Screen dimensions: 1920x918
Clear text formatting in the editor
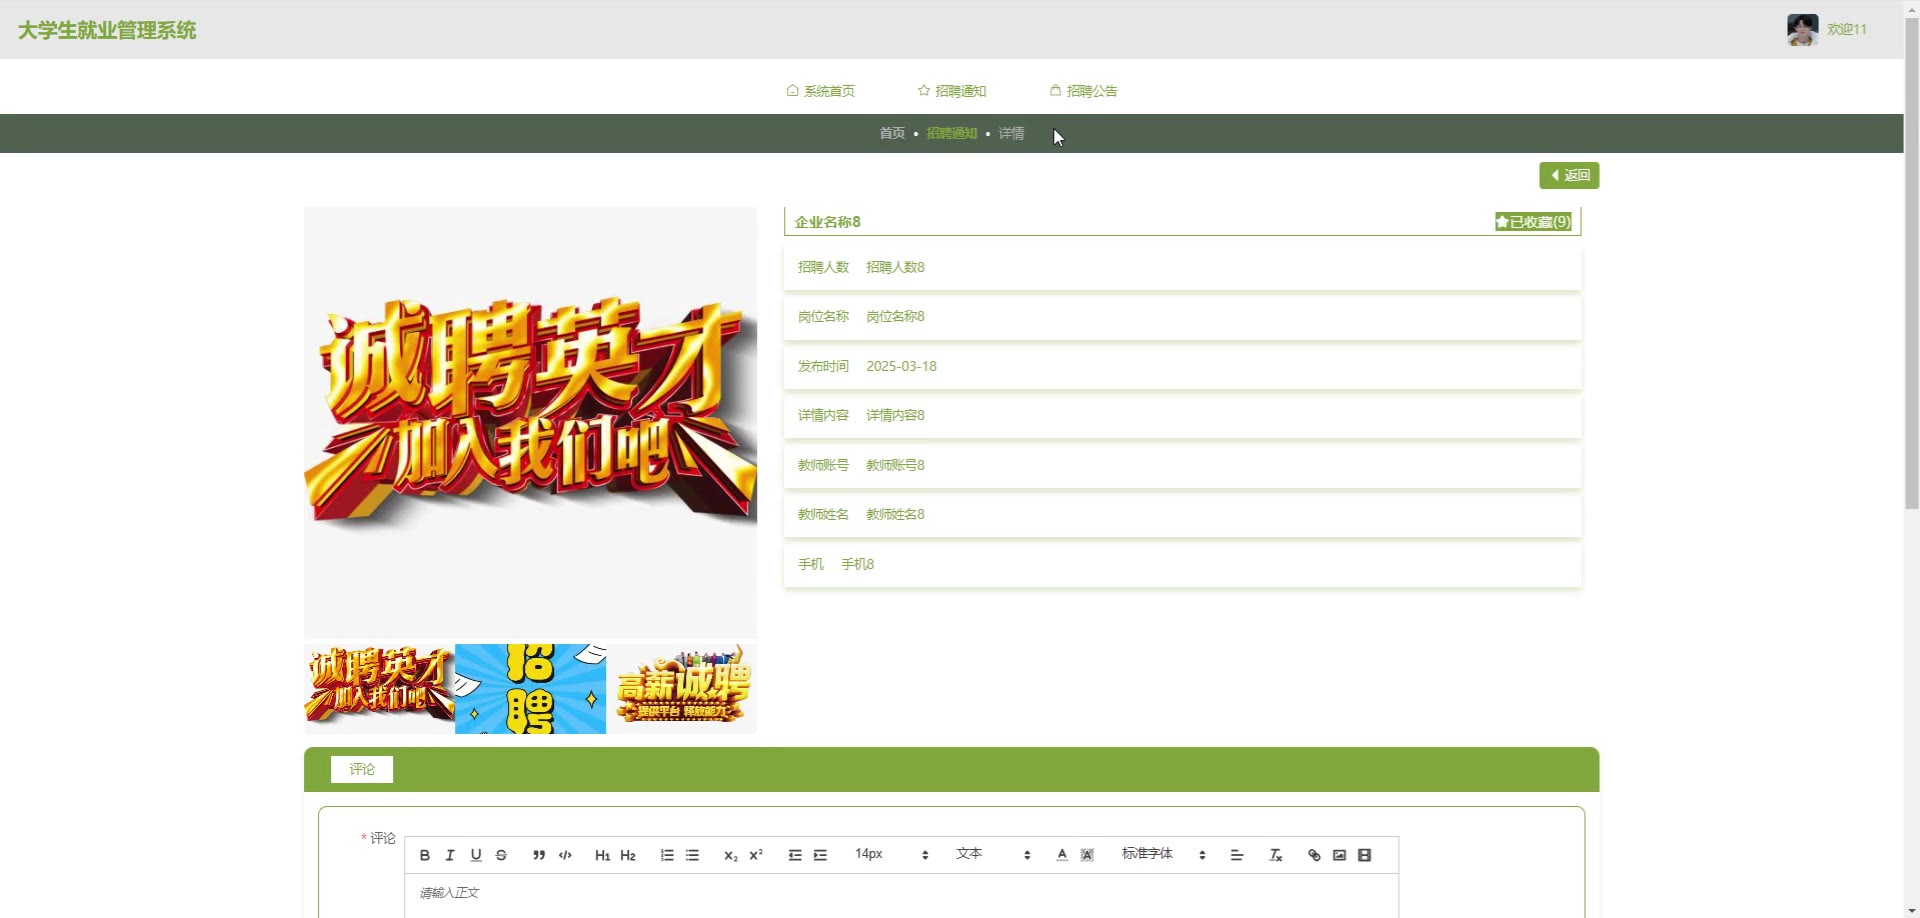[x=1276, y=855]
